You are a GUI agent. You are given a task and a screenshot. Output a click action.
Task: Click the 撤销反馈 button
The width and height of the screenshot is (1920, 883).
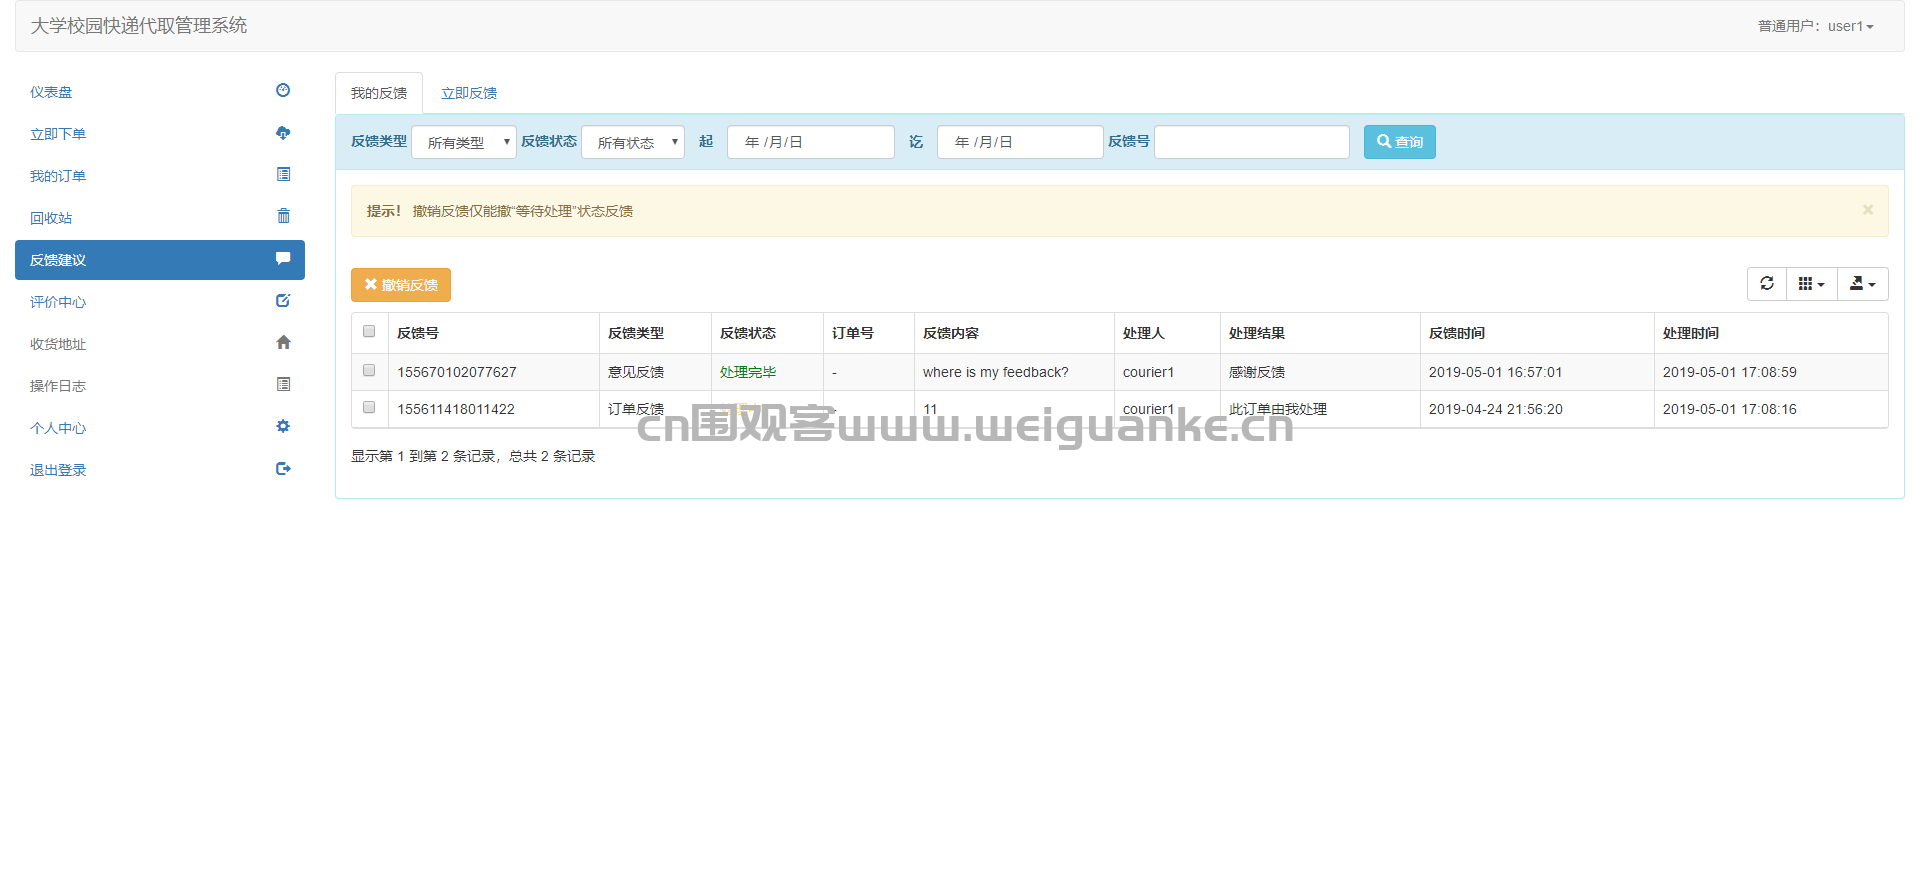(401, 285)
